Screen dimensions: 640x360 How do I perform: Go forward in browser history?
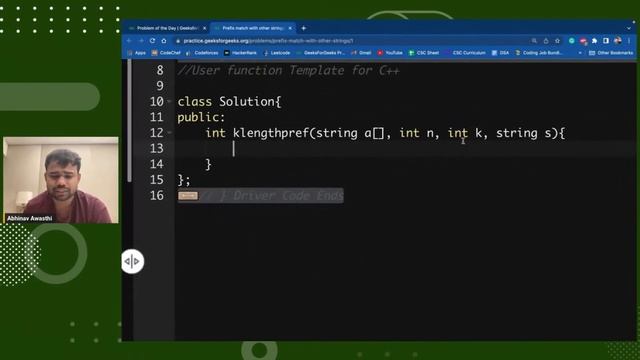tap(141, 41)
